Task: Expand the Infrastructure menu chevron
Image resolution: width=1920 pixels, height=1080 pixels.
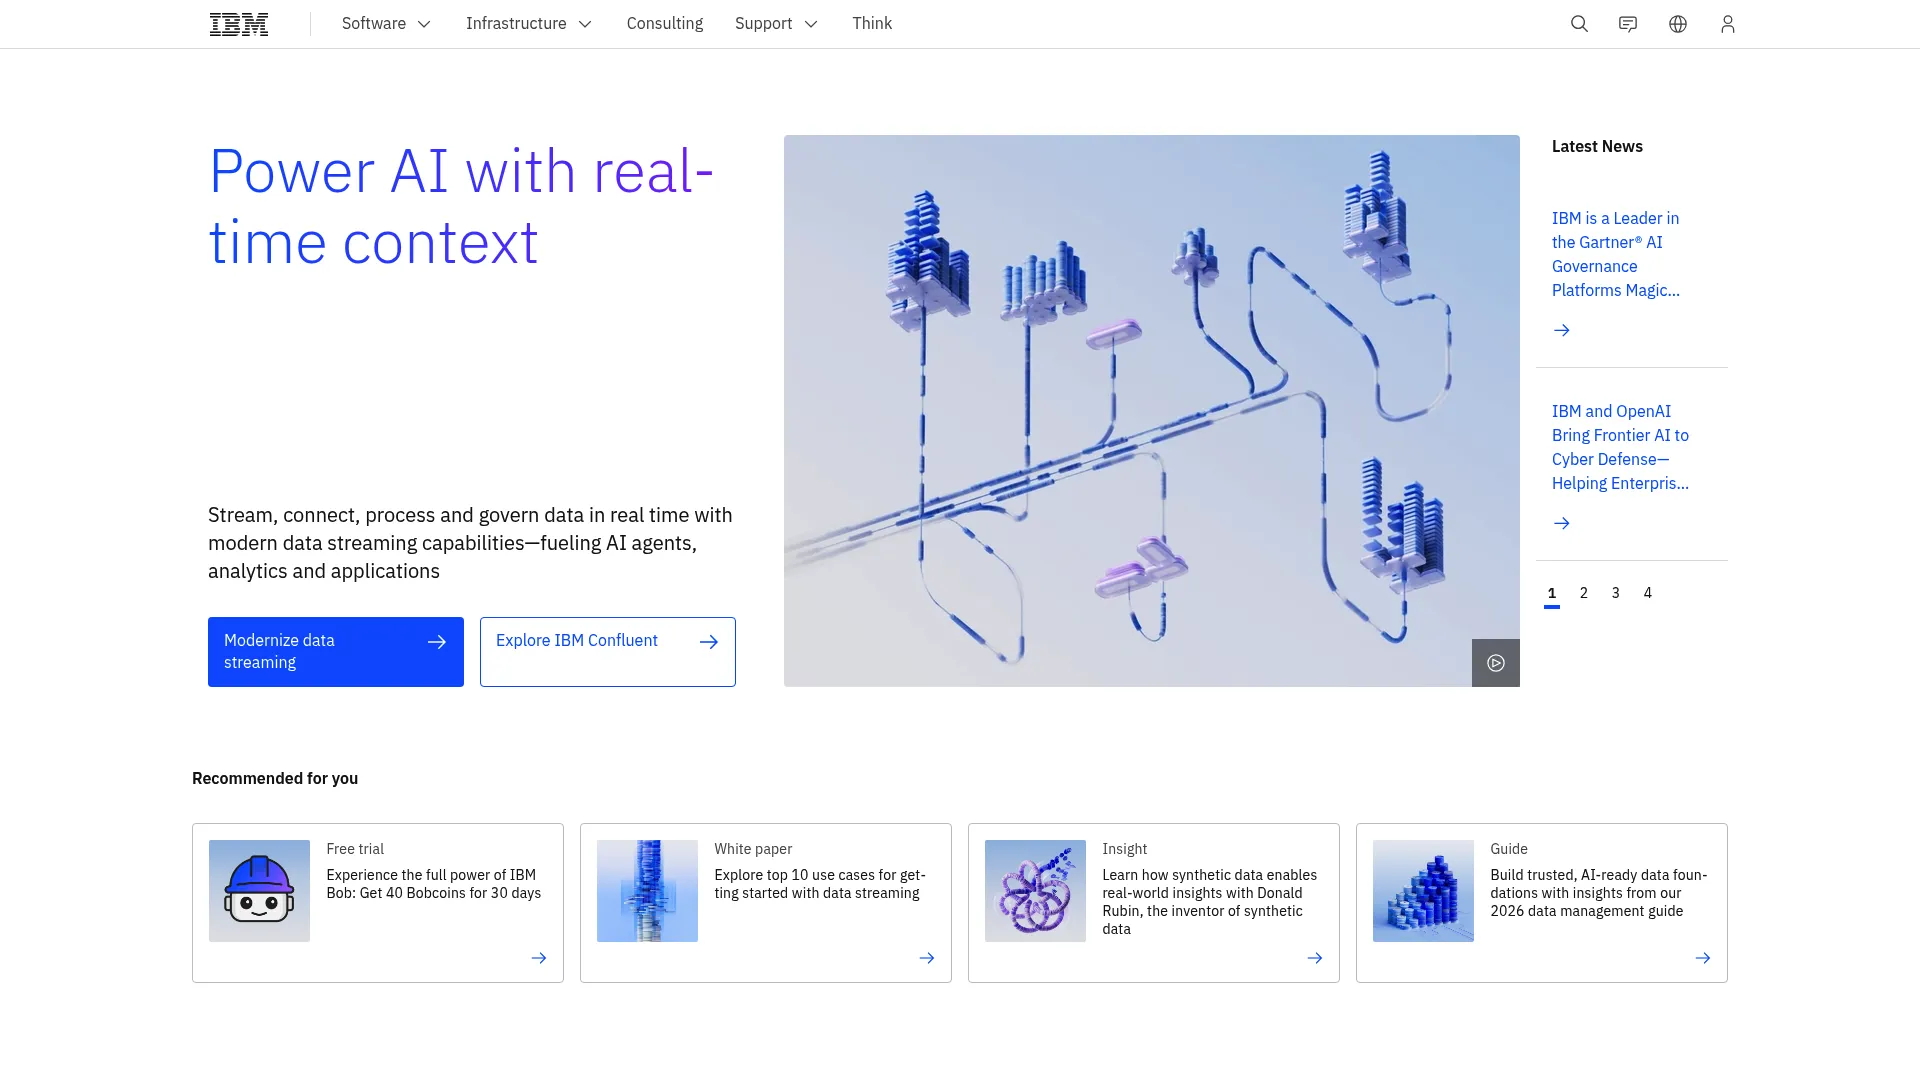Action: click(x=585, y=24)
